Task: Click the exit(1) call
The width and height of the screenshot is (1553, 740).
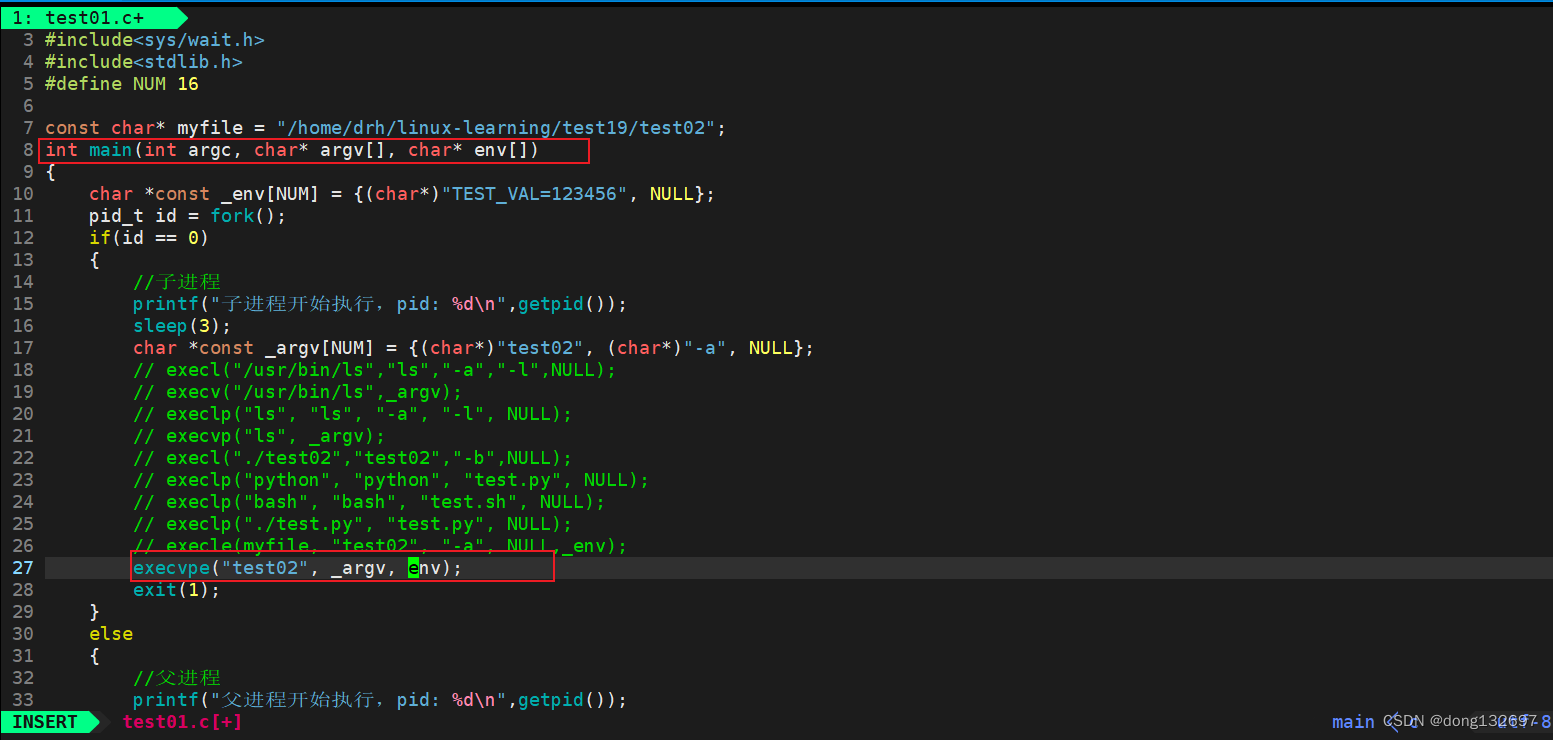Action: click(x=176, y=590)
